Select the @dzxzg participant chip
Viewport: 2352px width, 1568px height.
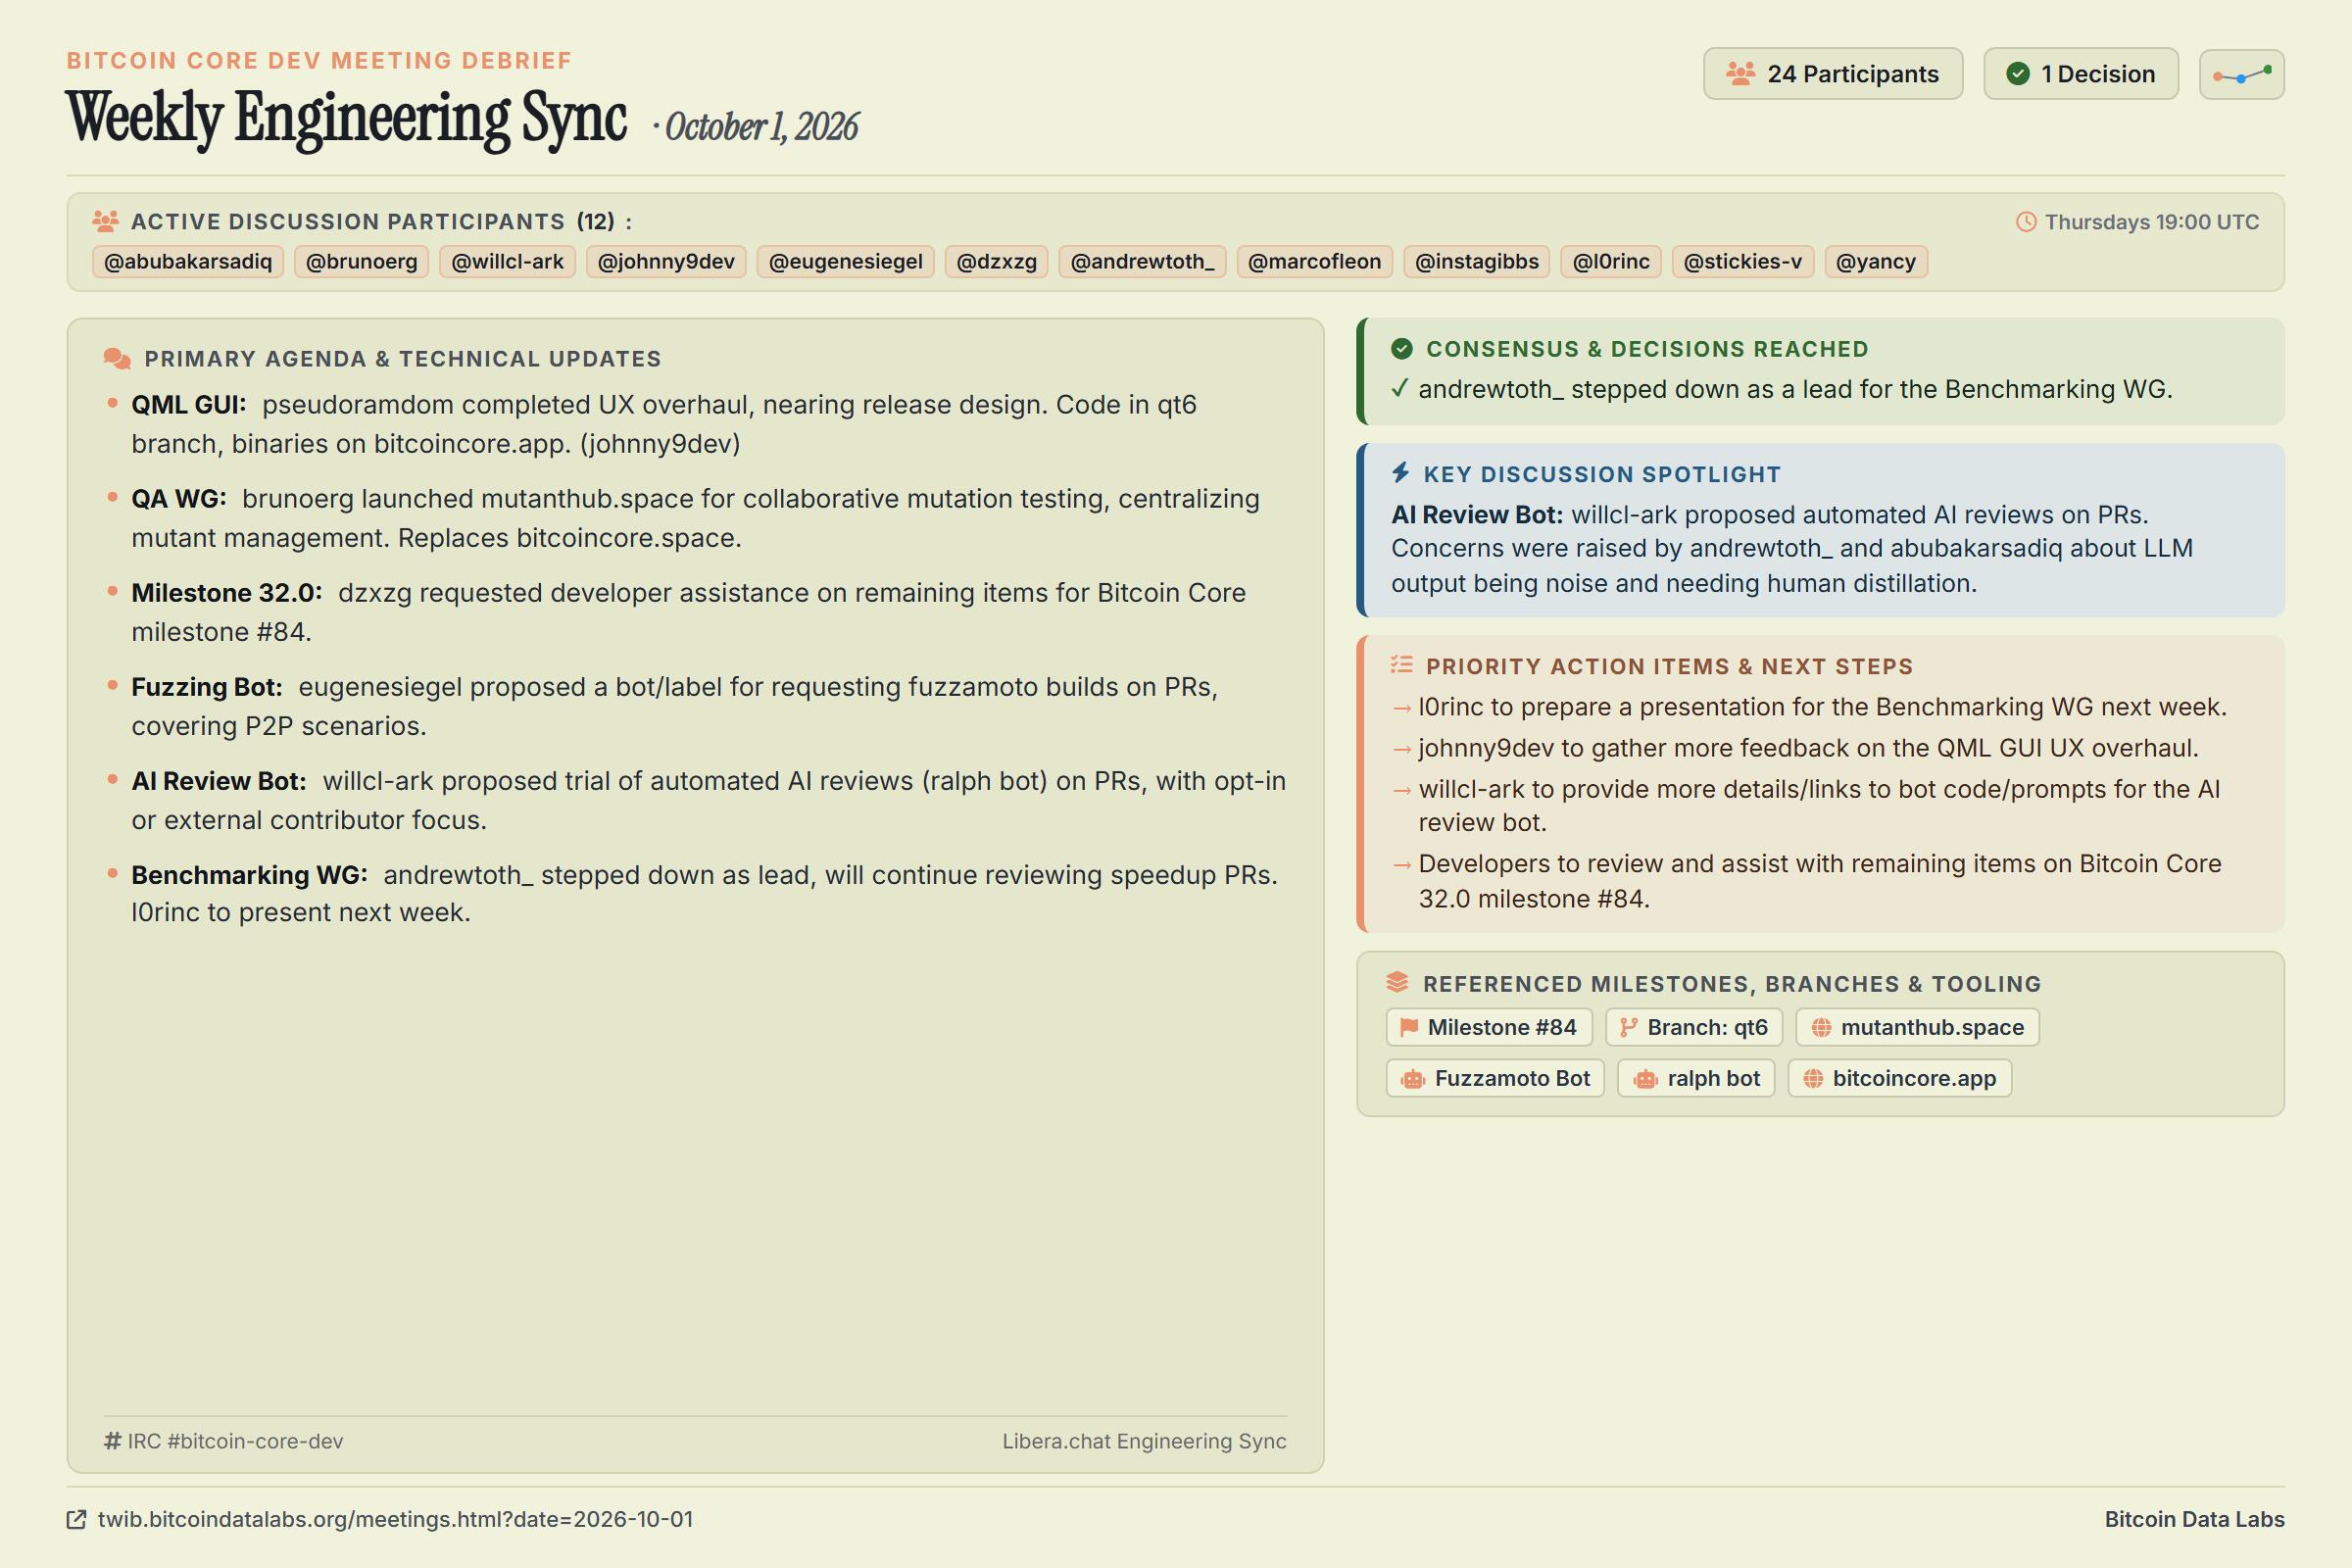pos(996,262)
